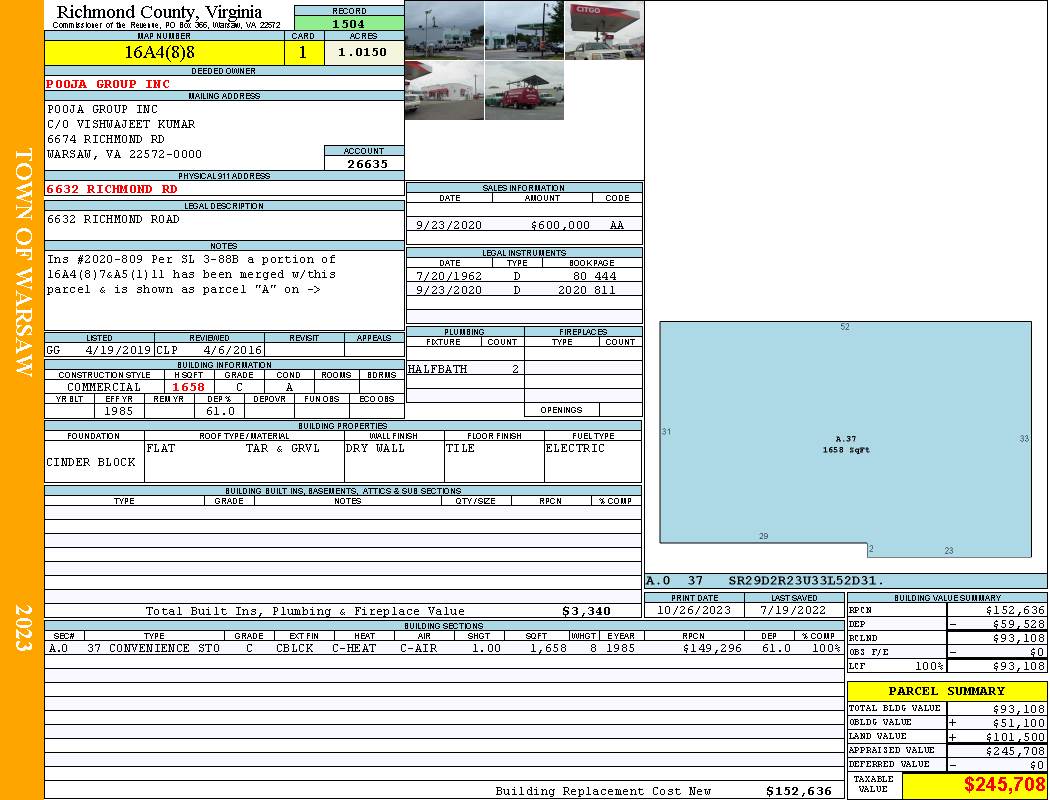The image size is (1050, 800).
Task: Click the 9/23/2020 sale row for $600,000
Action: coord(523,225)
